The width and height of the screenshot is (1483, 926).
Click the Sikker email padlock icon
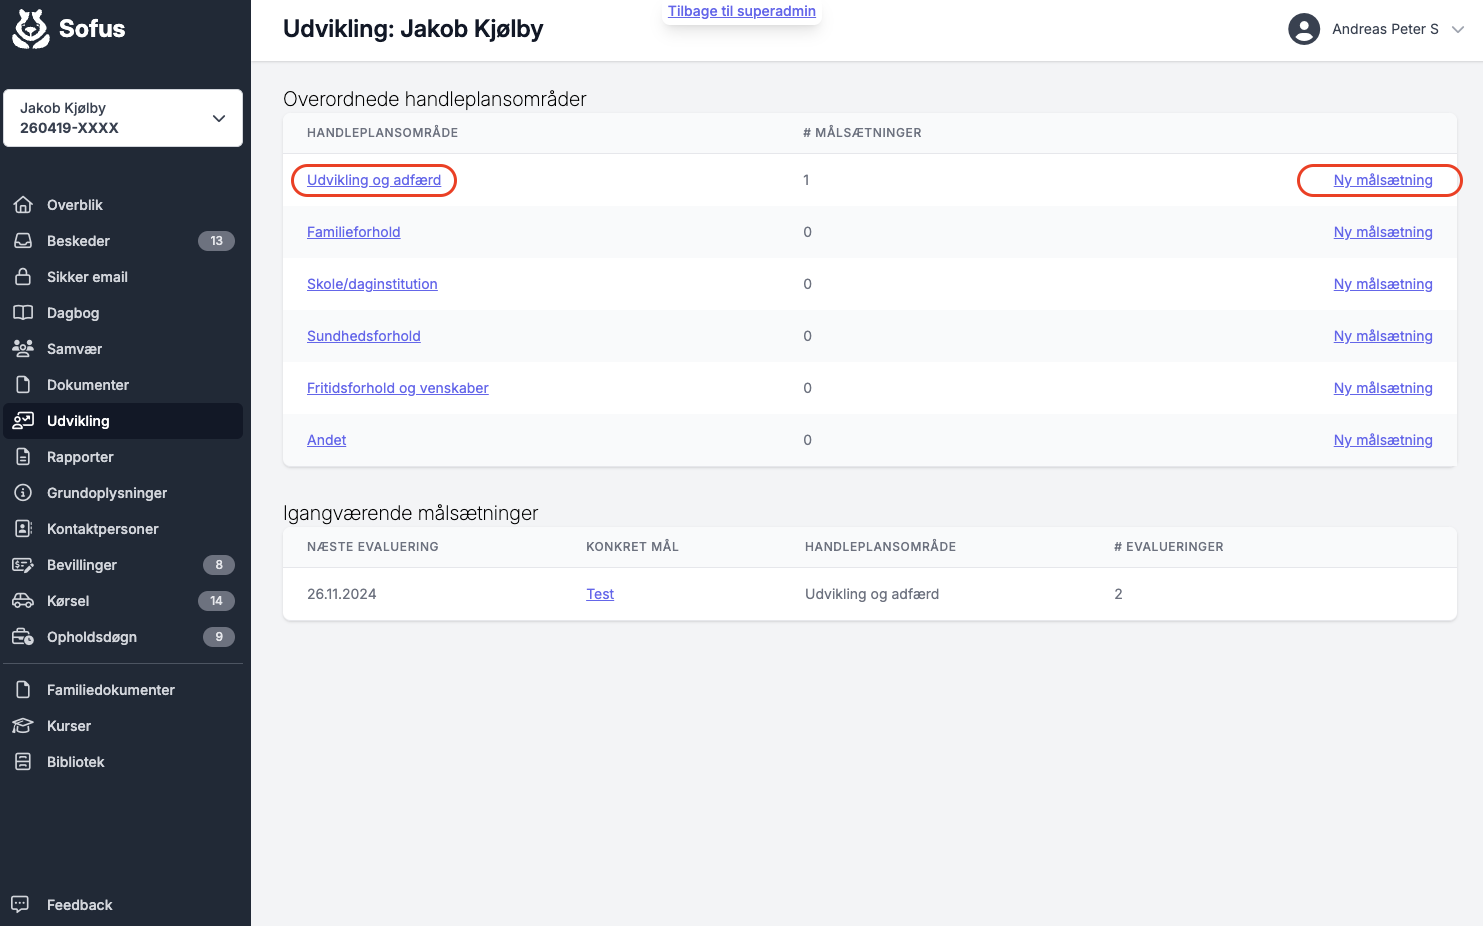point(23,277)
